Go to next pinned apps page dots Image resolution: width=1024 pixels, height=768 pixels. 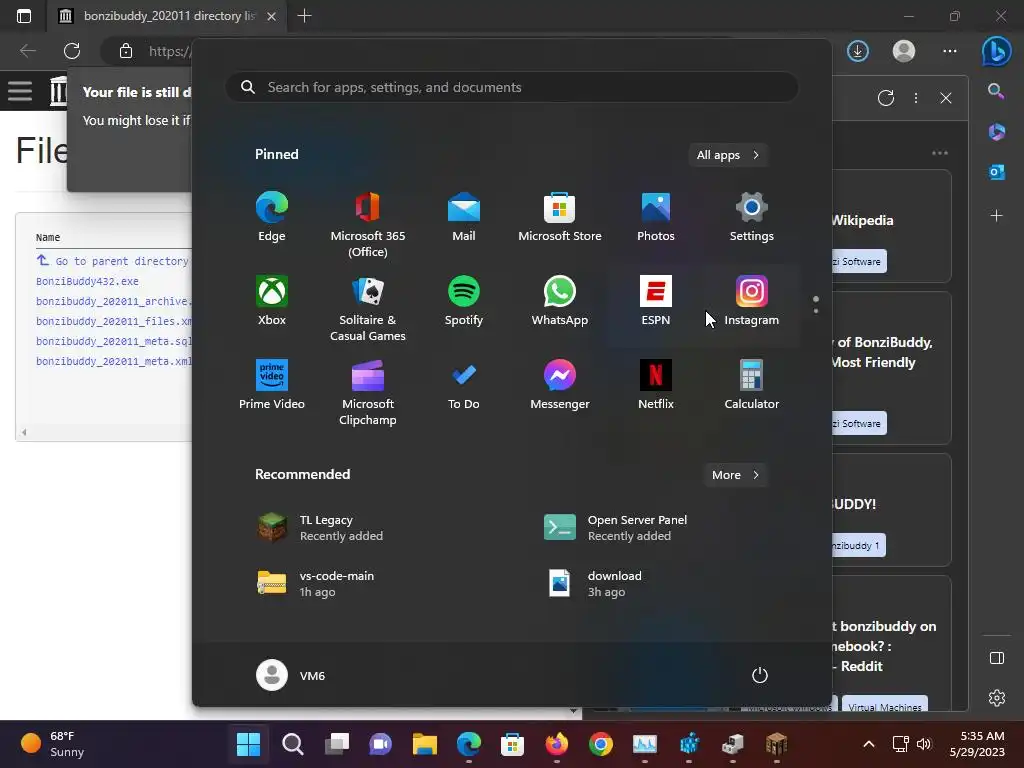point(816,305)
